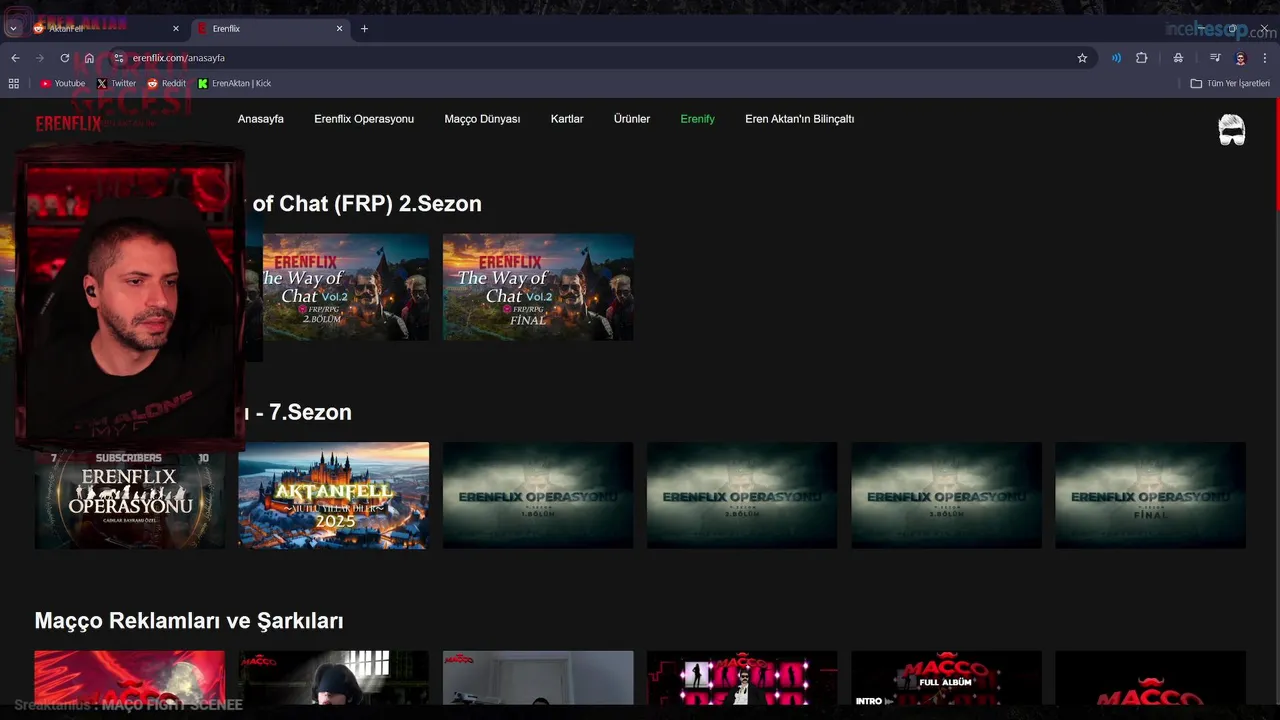Close the Erenflix tab
The width and height of the screenshot is (1280, 720).
[x=339, y=29]
